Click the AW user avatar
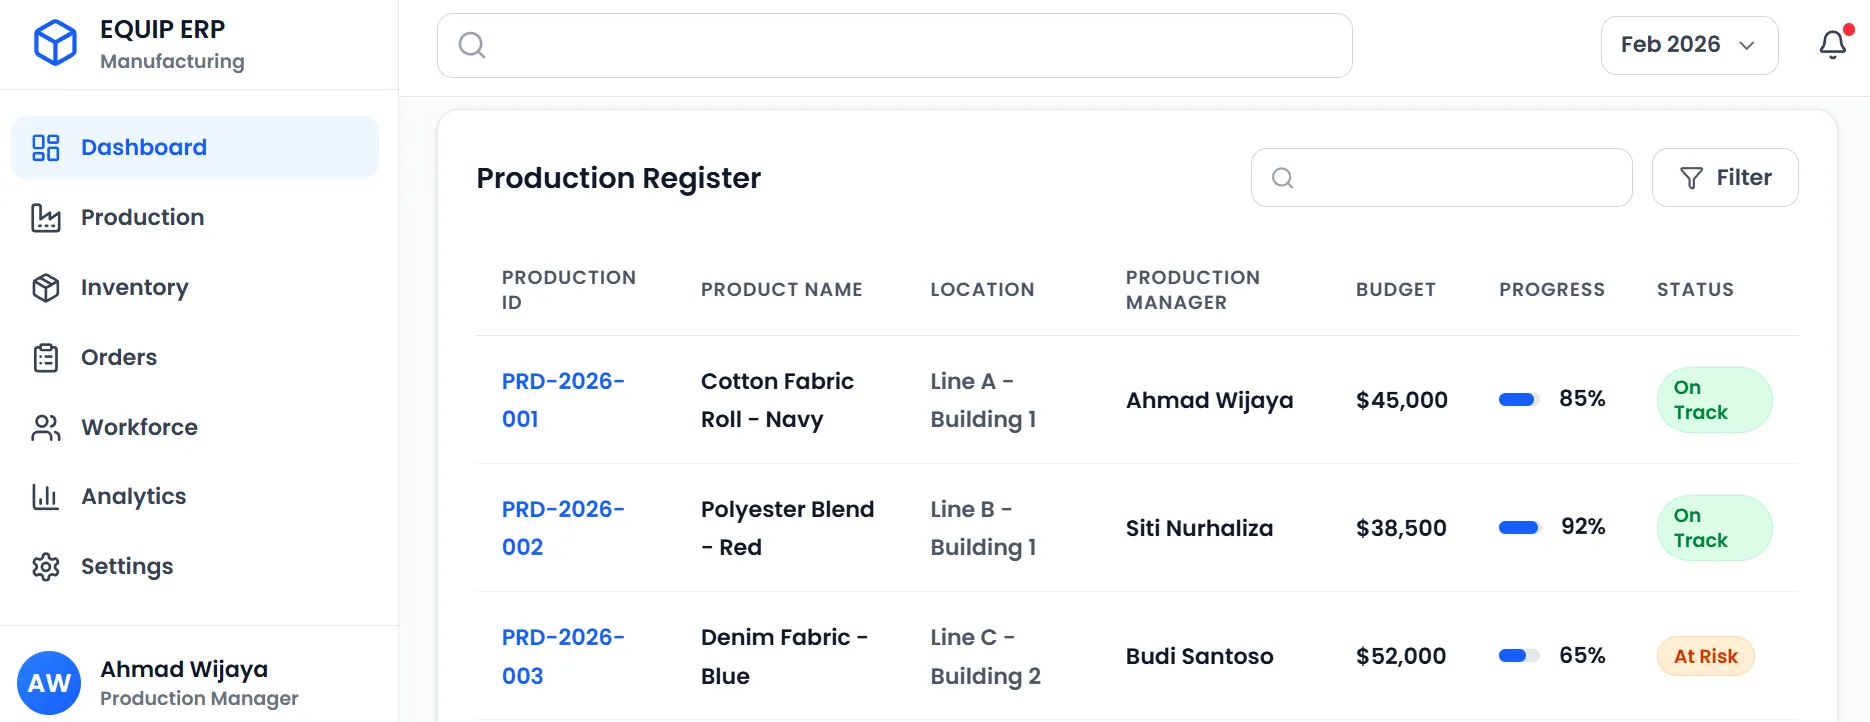Image resolution: width=1870 pixels, height=722 pixels. [49, 683]
